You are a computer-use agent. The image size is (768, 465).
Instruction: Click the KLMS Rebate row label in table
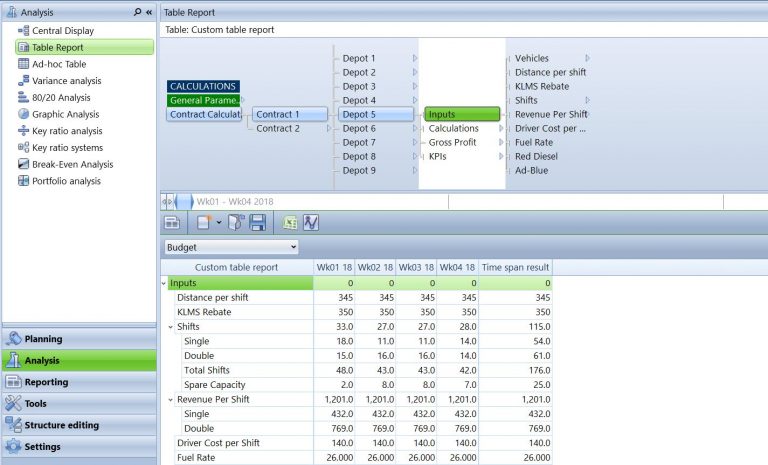(x=204, y=312)
